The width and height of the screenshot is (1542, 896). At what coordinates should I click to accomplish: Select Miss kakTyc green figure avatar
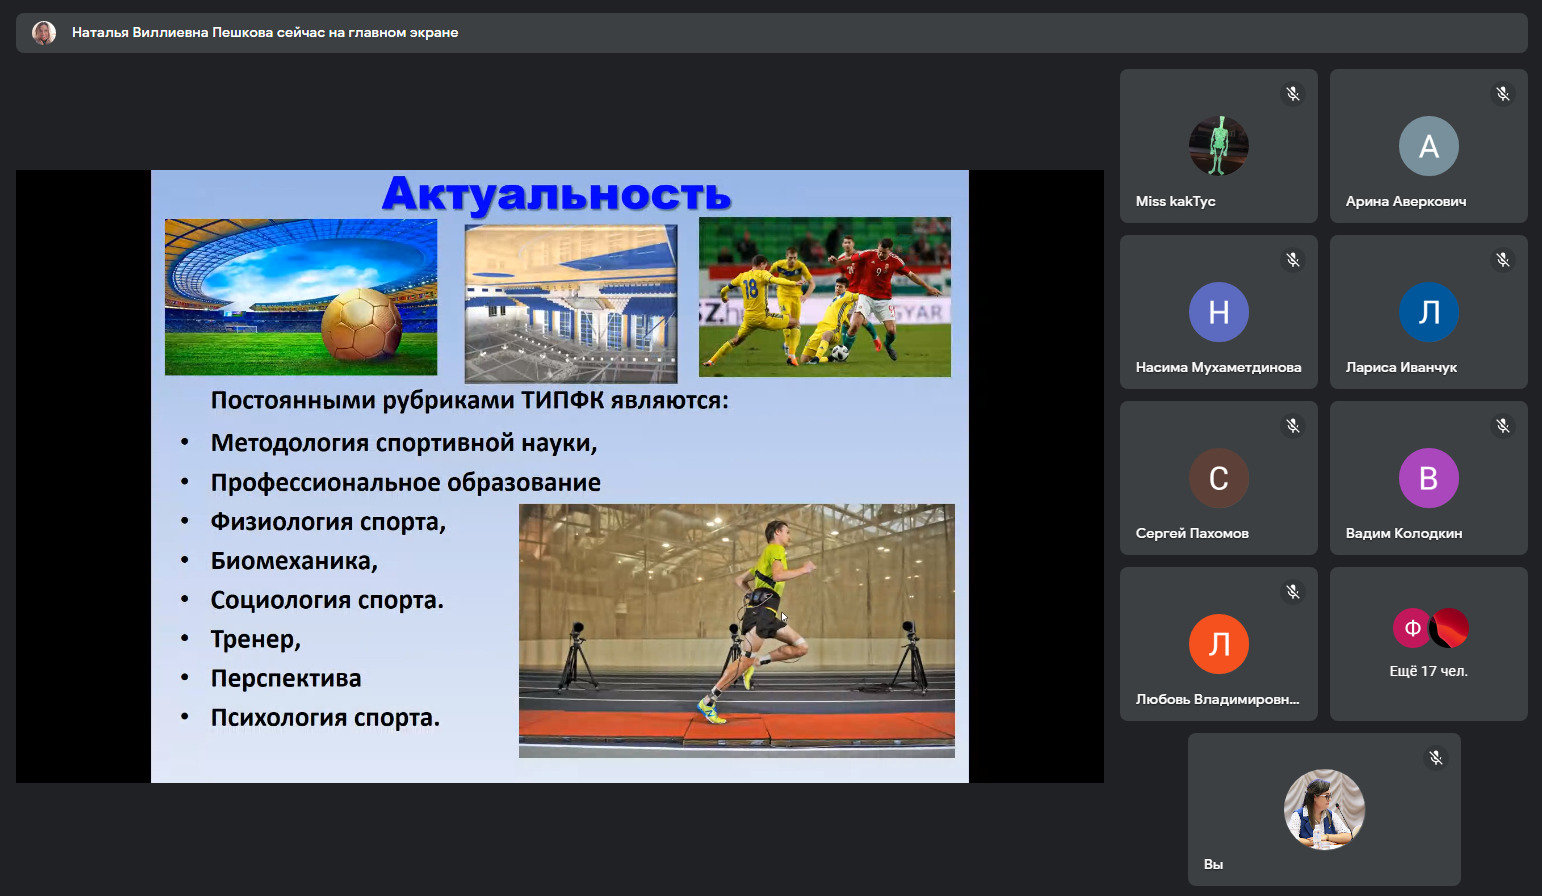[x=1218, y=146]
